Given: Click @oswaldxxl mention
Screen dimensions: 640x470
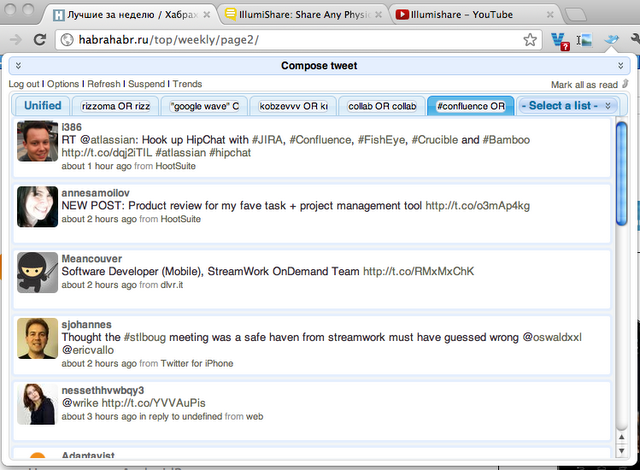Looking at the screenshot, I should pos(552,337).
